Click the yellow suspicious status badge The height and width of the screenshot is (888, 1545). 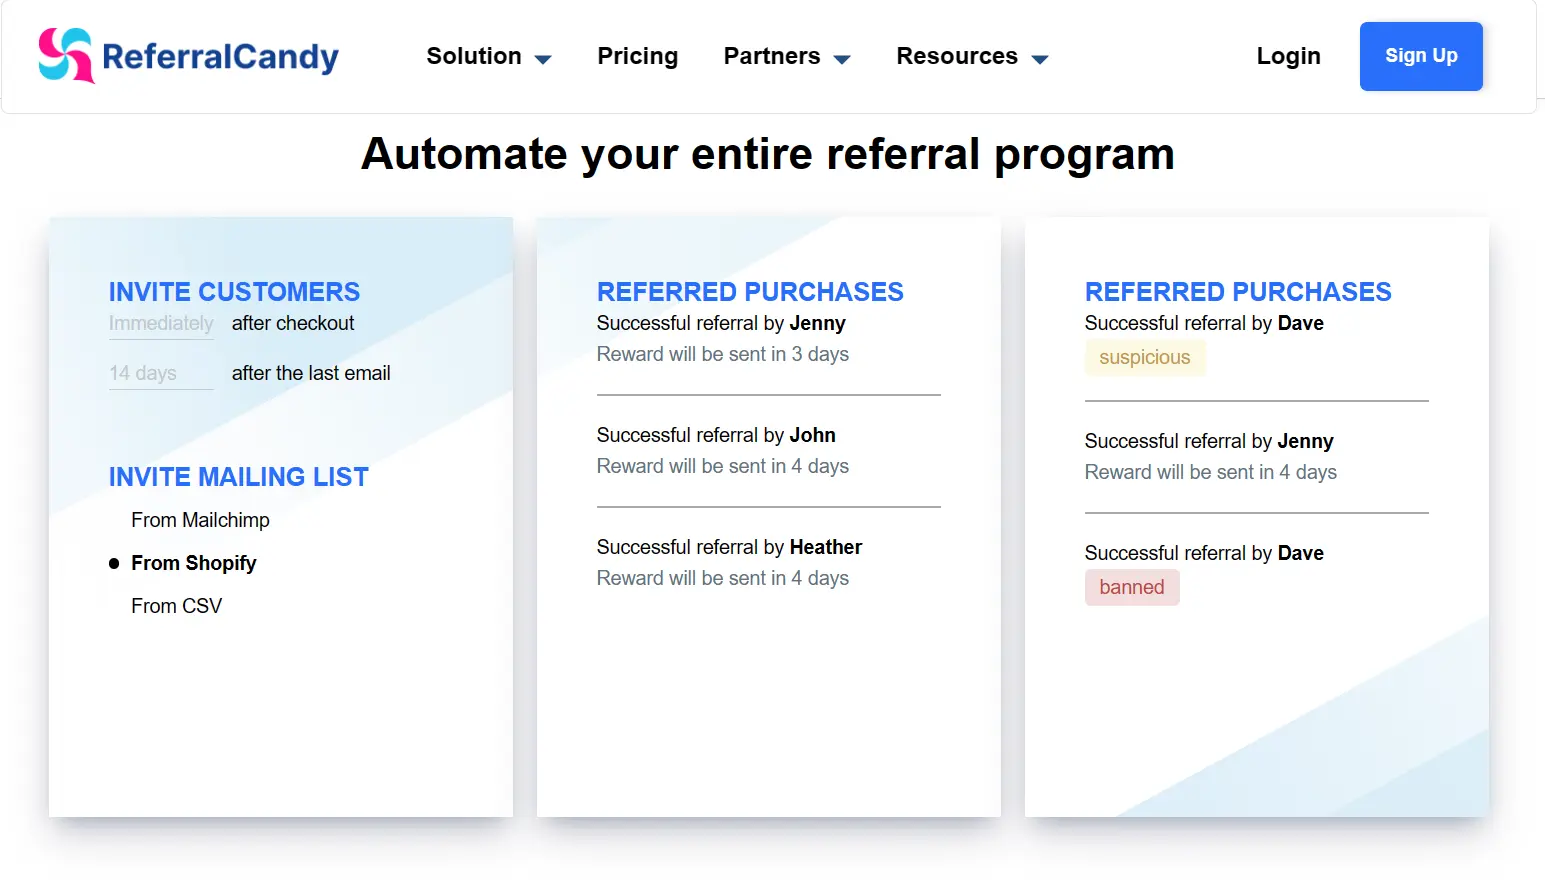1145,357
